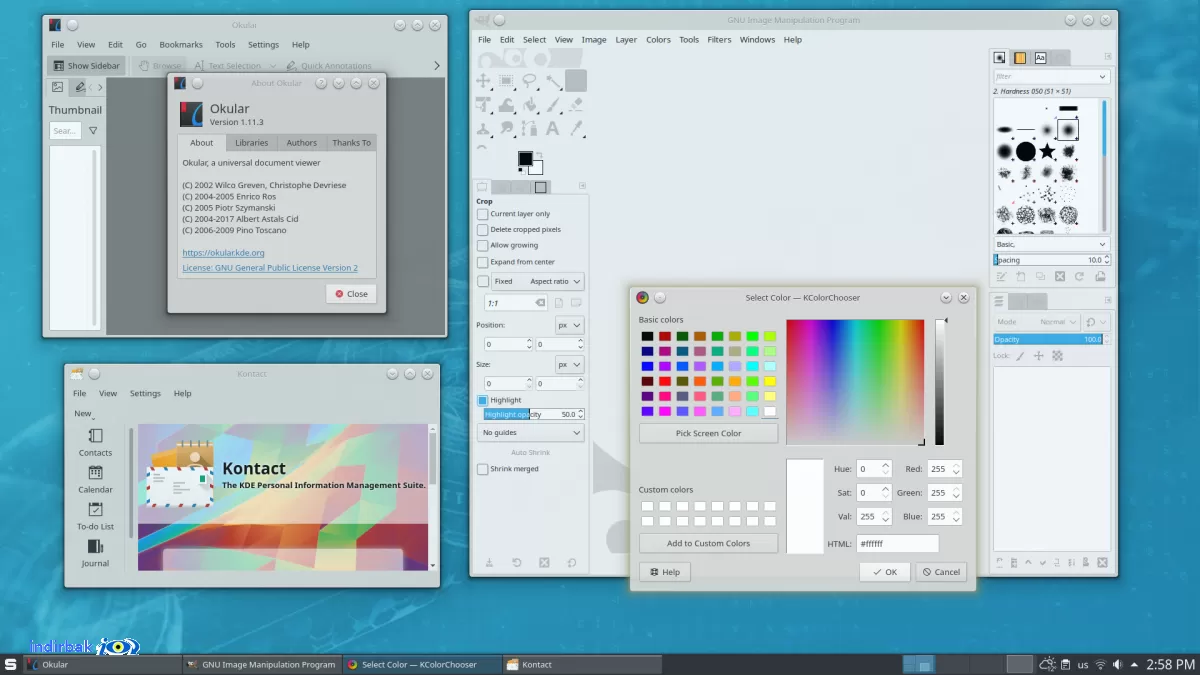This screenshot has width=1200, height=675.
Task: Open the Position units px dropdown
Action: 570,325
